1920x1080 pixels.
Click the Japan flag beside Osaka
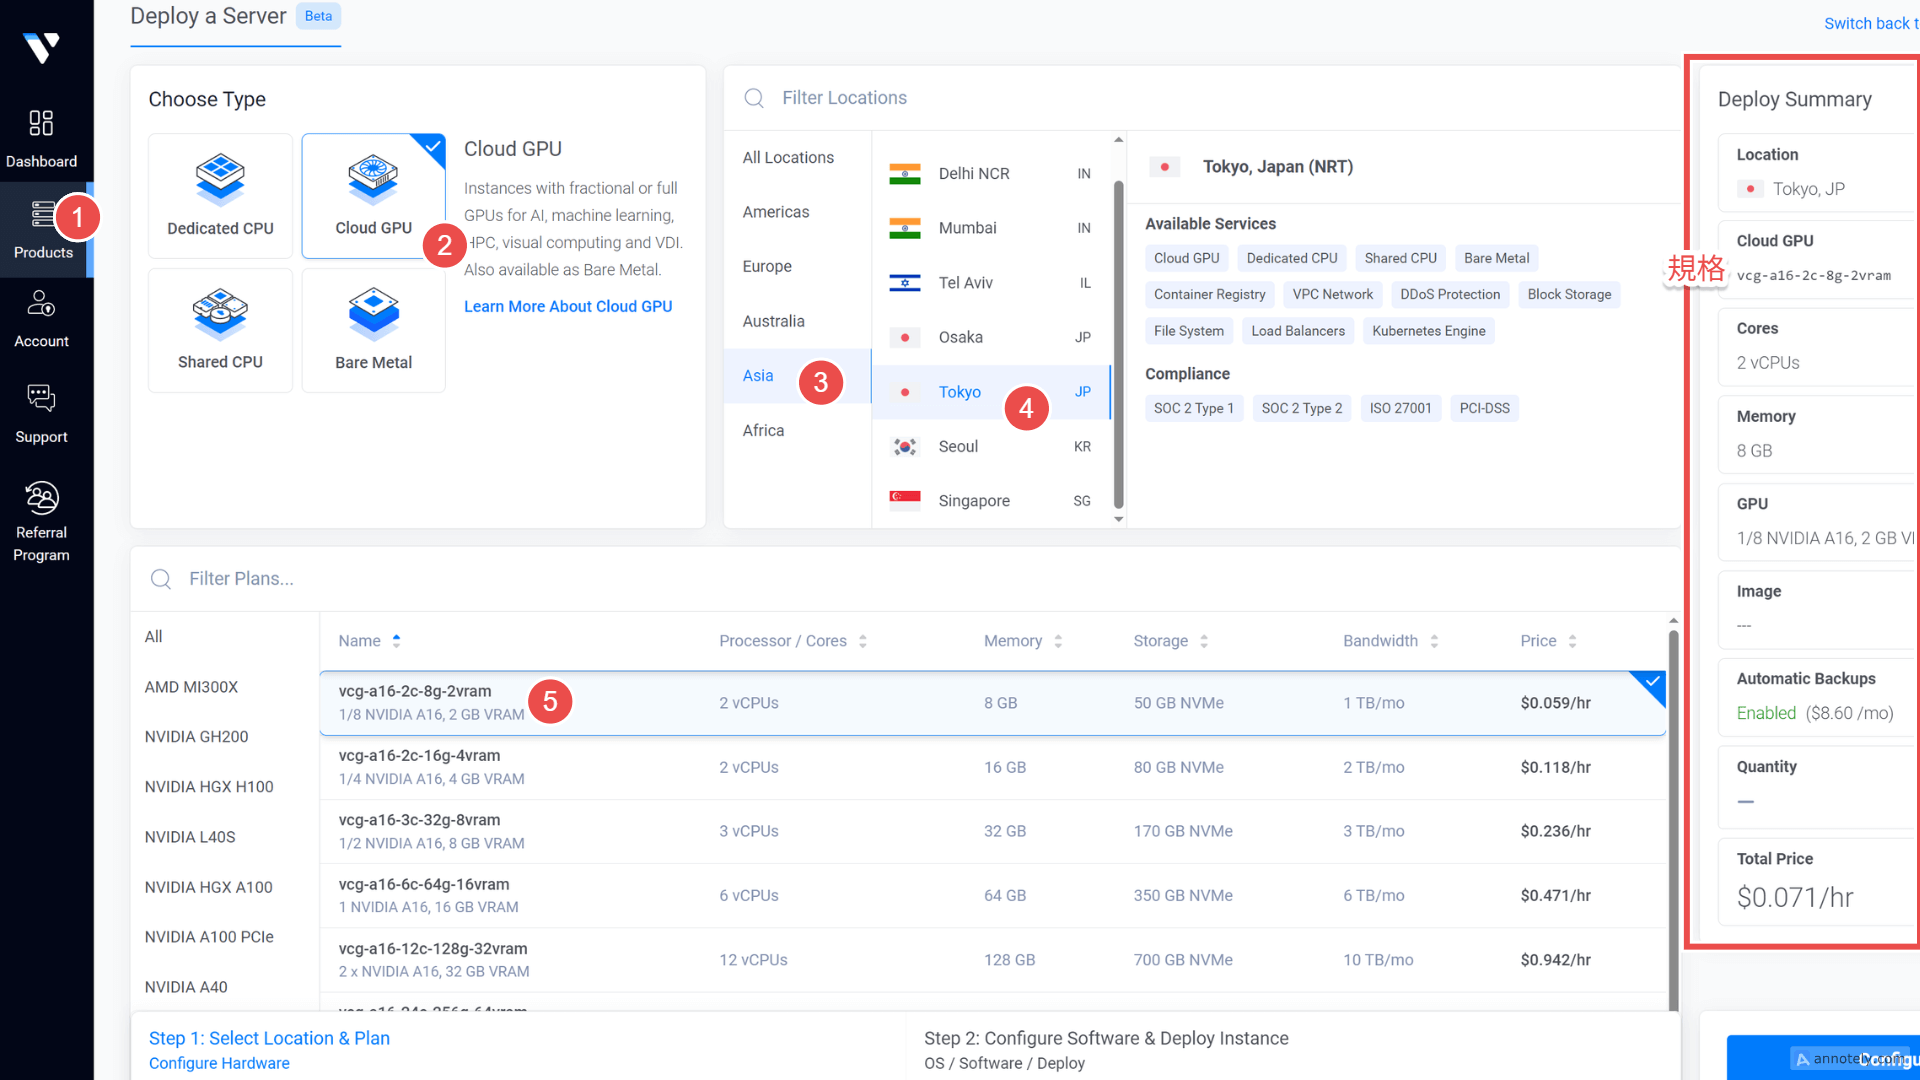(x=905, y=338)
